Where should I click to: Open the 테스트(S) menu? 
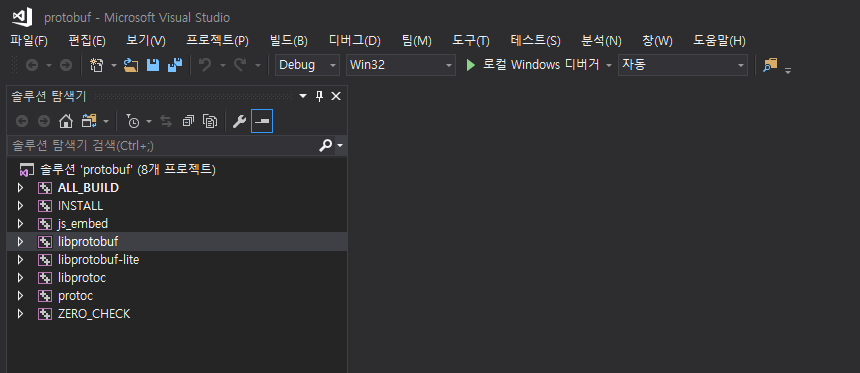pyautogui.click(x=536, y=41)
